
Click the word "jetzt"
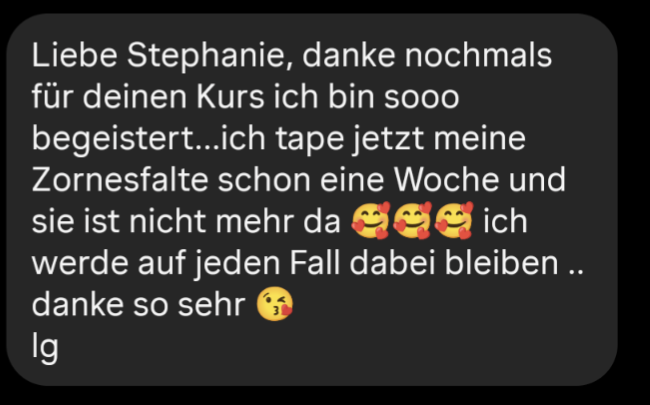pyautogui.click(x=388, y=140)
